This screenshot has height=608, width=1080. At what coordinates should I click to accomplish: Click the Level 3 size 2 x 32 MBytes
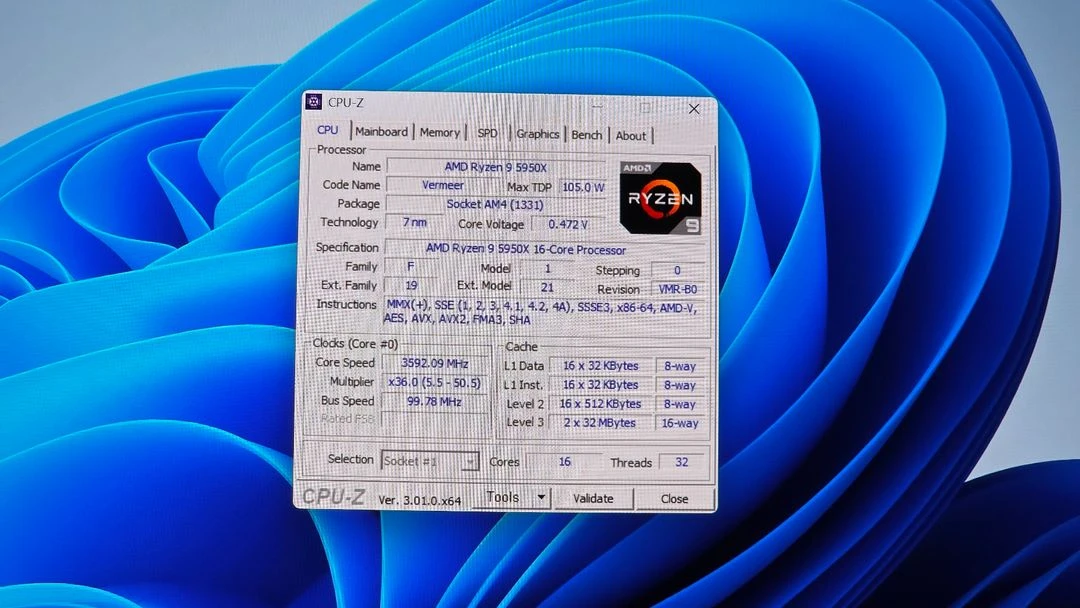click(600, 422)
